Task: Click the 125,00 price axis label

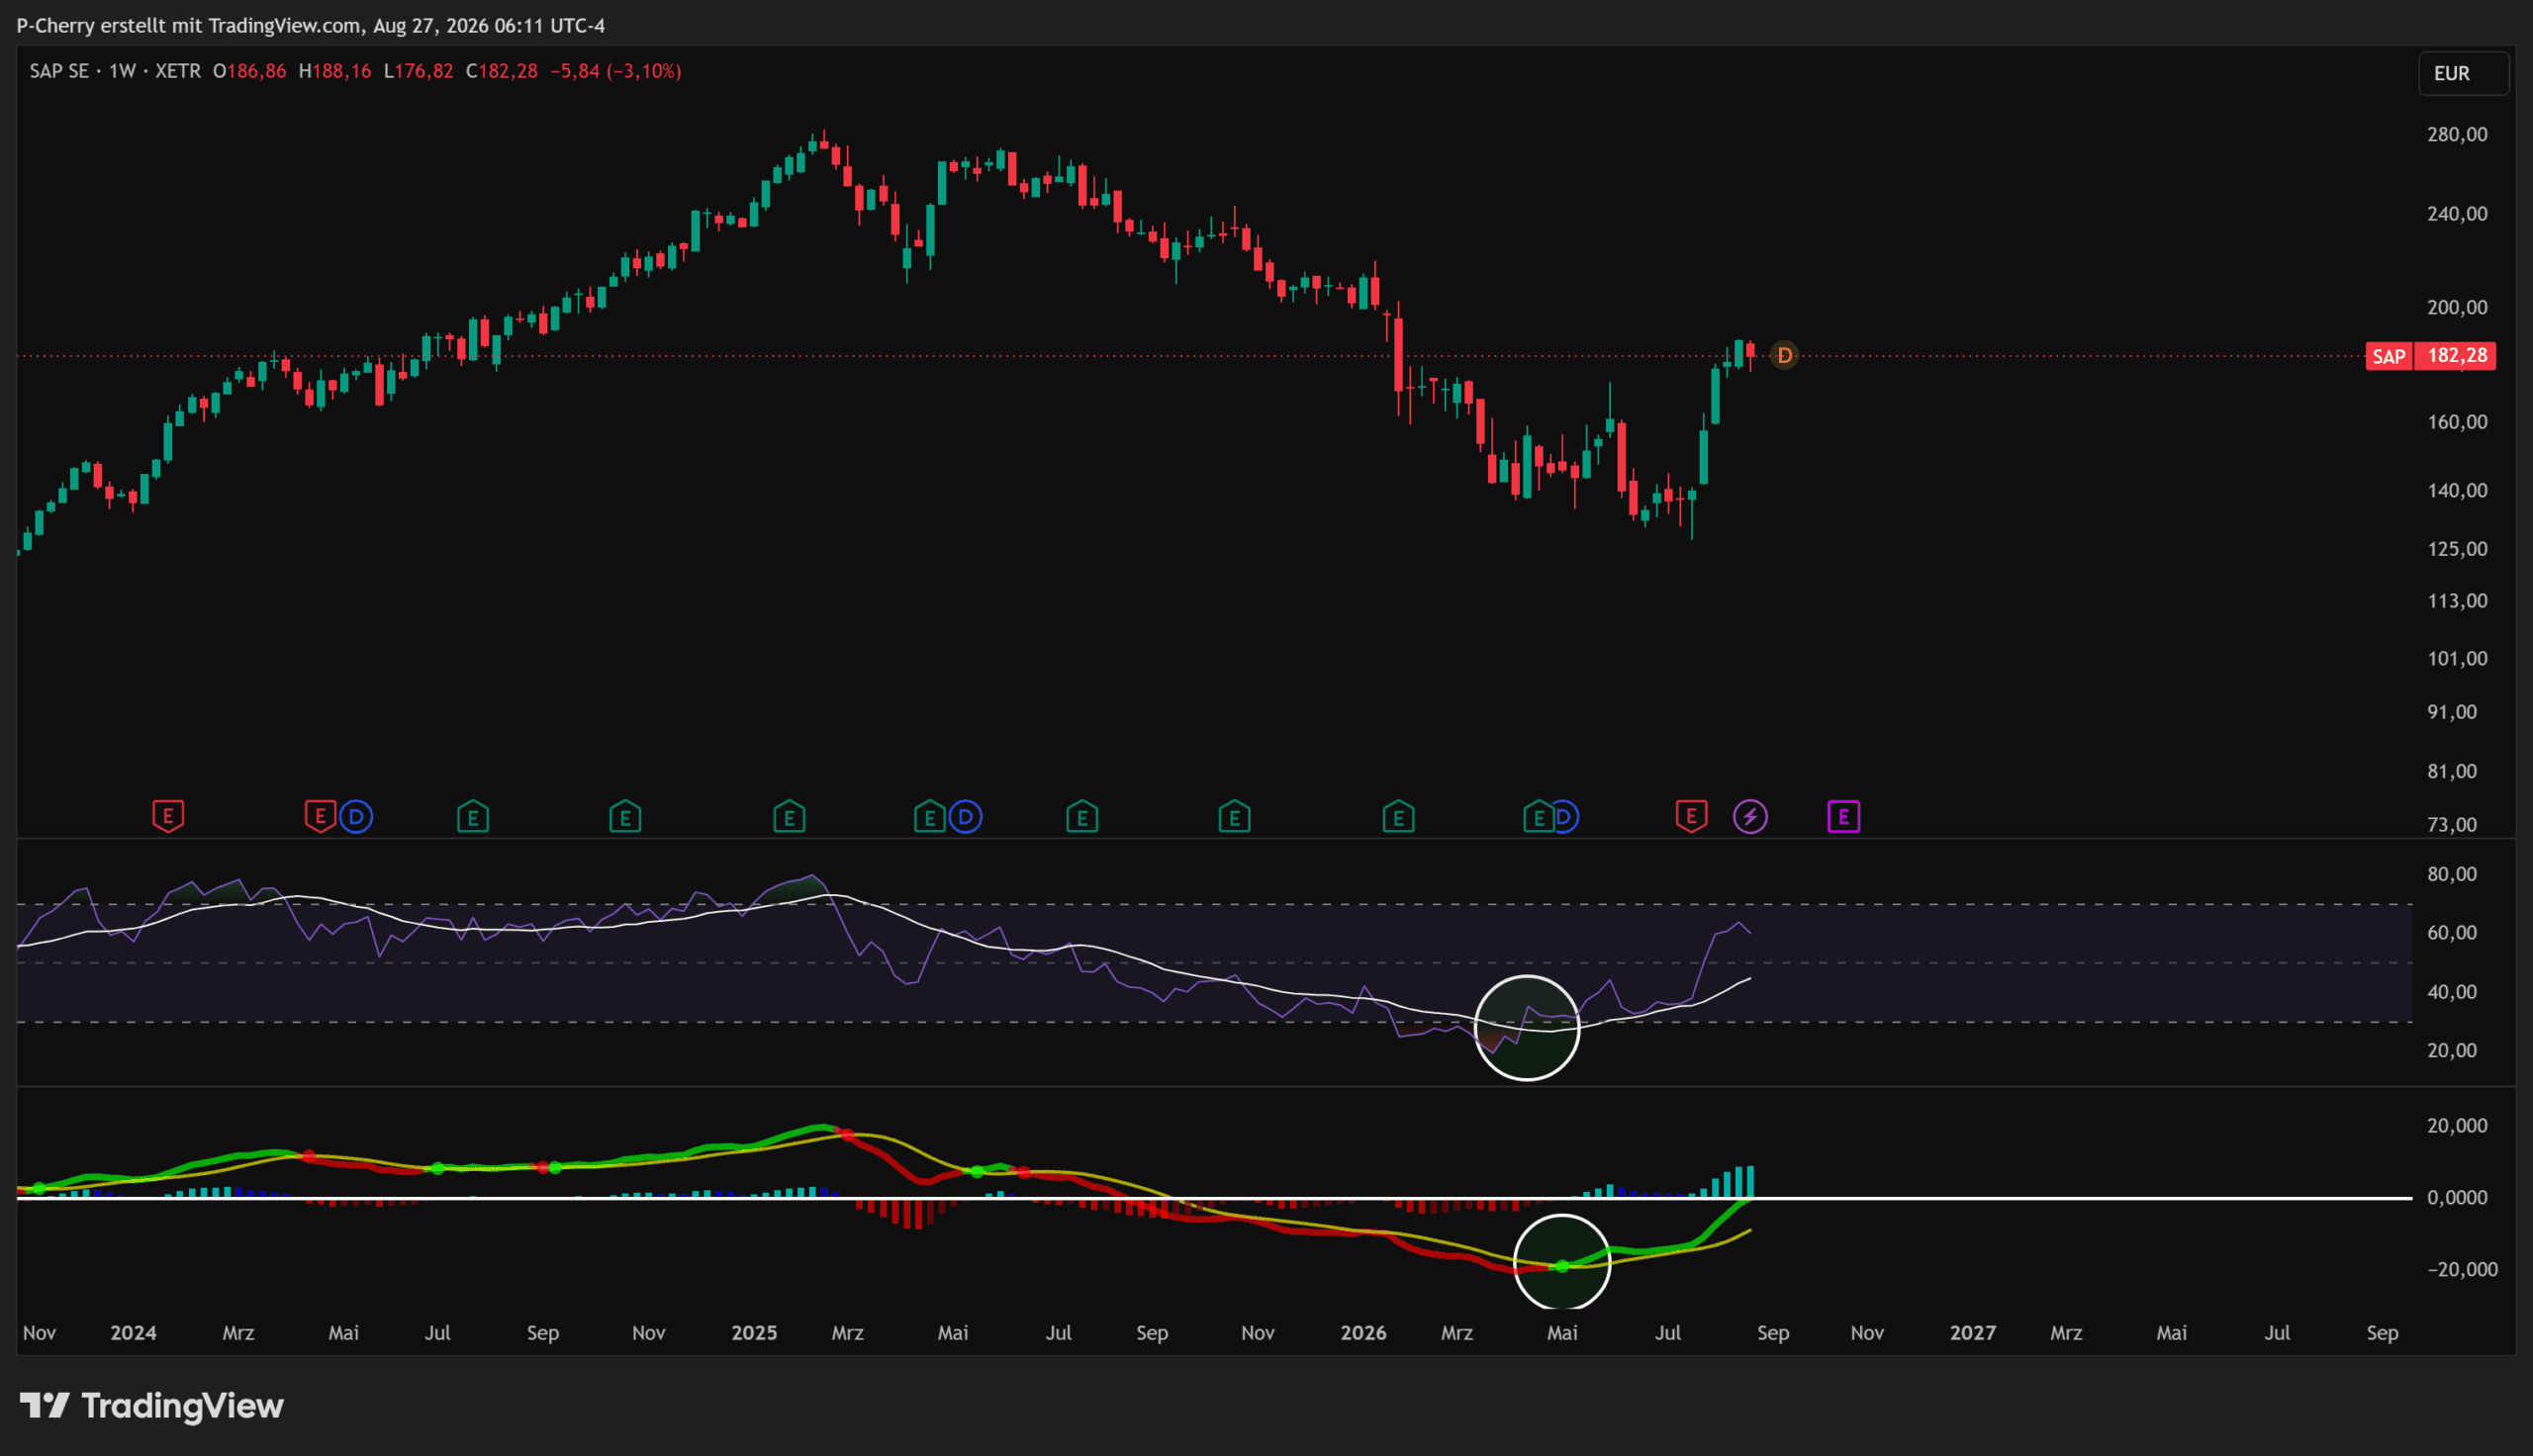Action: [2457, 549]
